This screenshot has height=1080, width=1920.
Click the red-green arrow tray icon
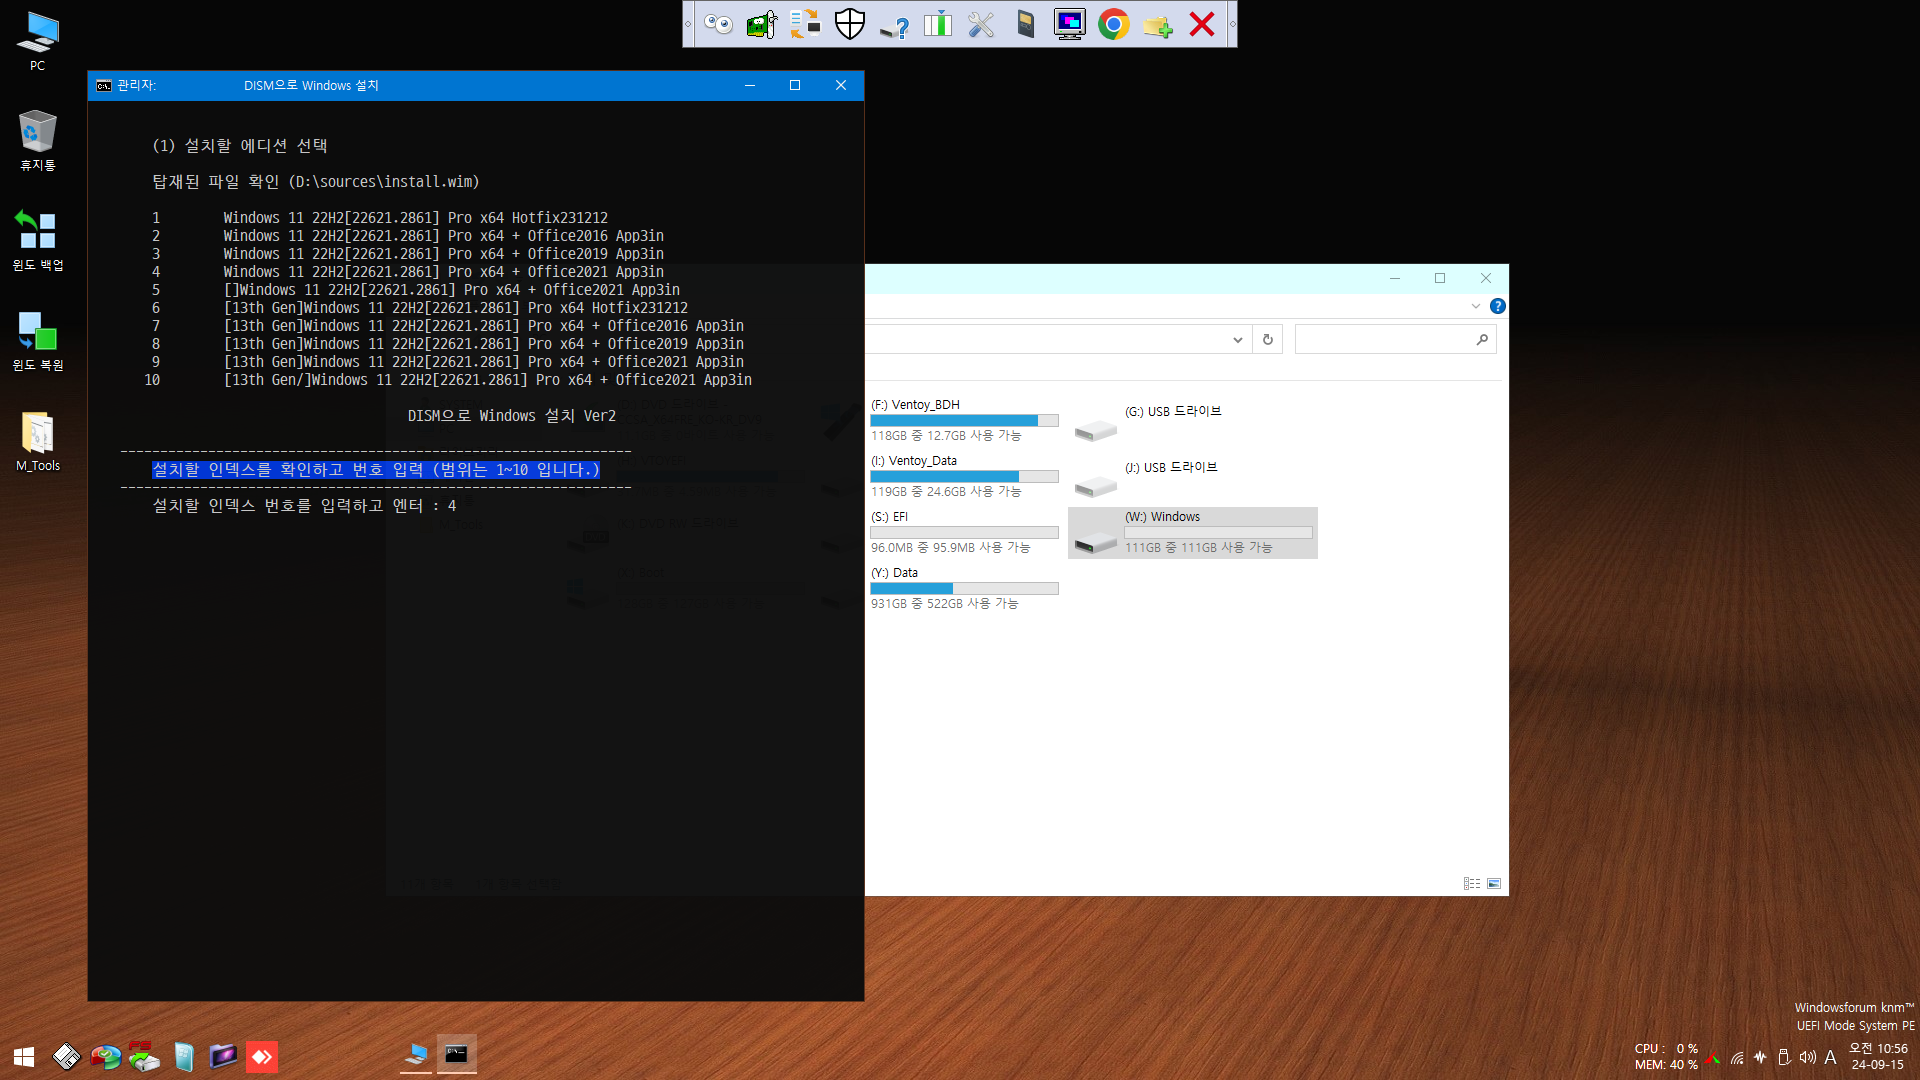[x=1713, y=1058]
